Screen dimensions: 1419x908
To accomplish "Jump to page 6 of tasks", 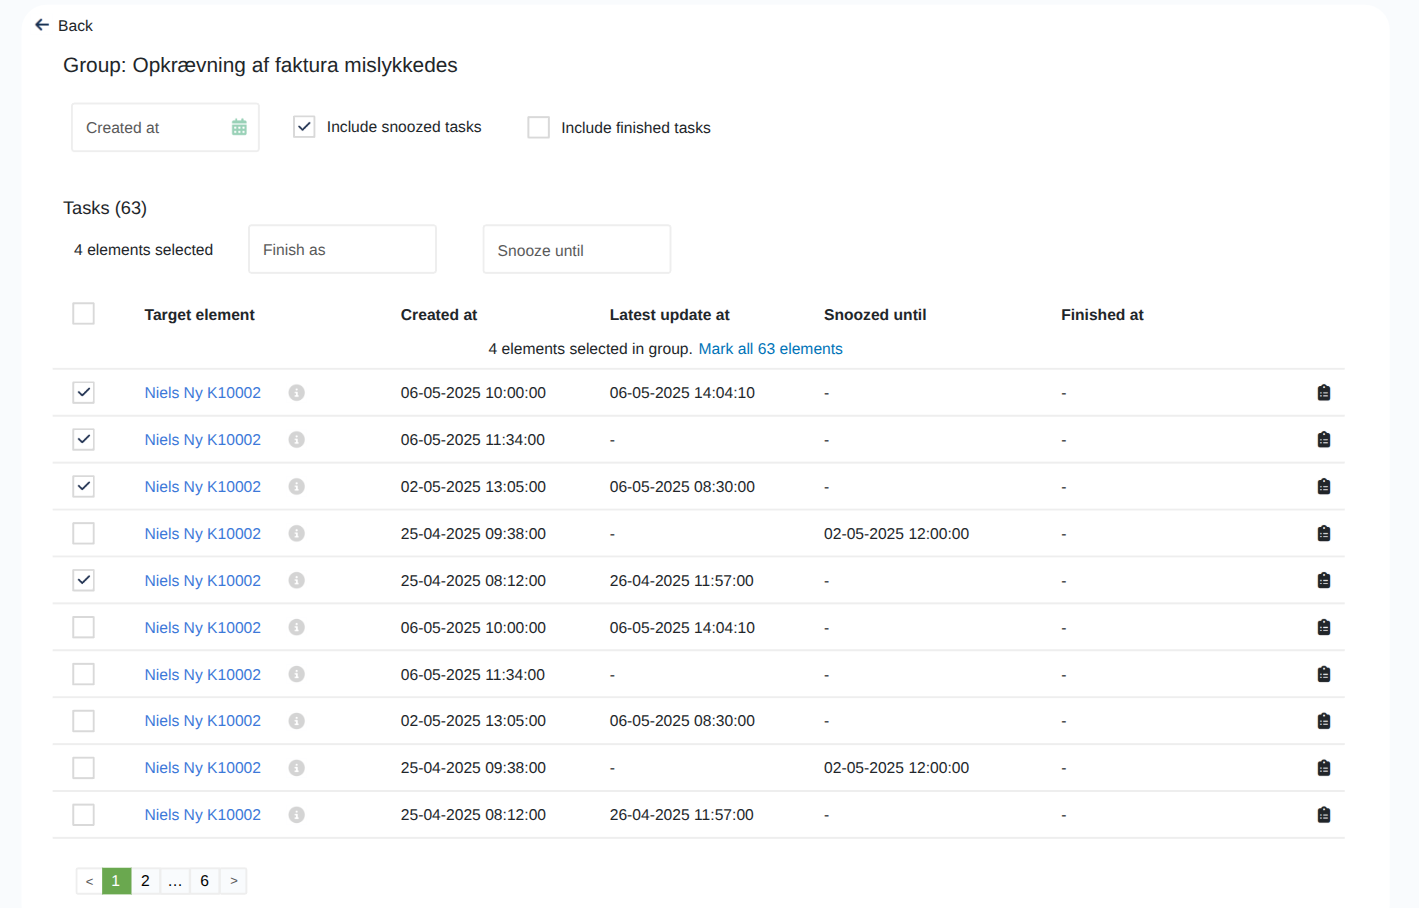I will click(x=204, y=881).
